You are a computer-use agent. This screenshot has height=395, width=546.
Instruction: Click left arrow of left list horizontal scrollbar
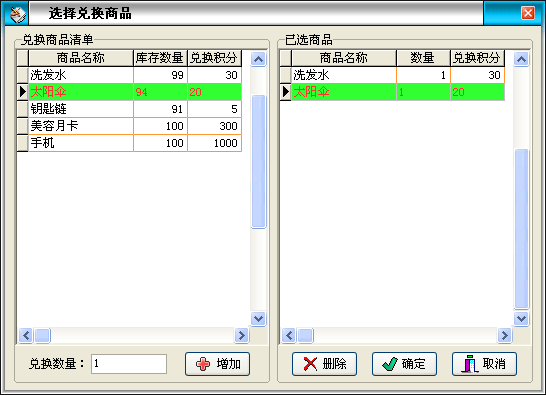tap(26, 336)
